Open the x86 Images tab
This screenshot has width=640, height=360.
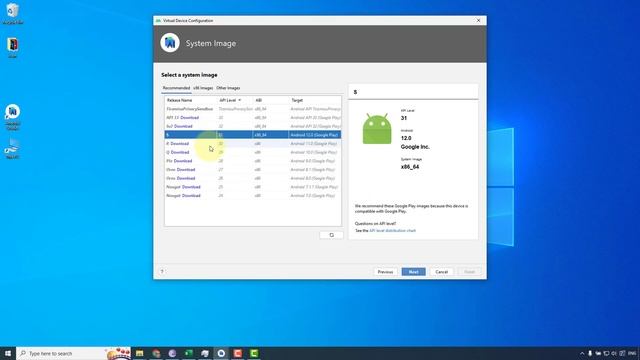point(203,88)
